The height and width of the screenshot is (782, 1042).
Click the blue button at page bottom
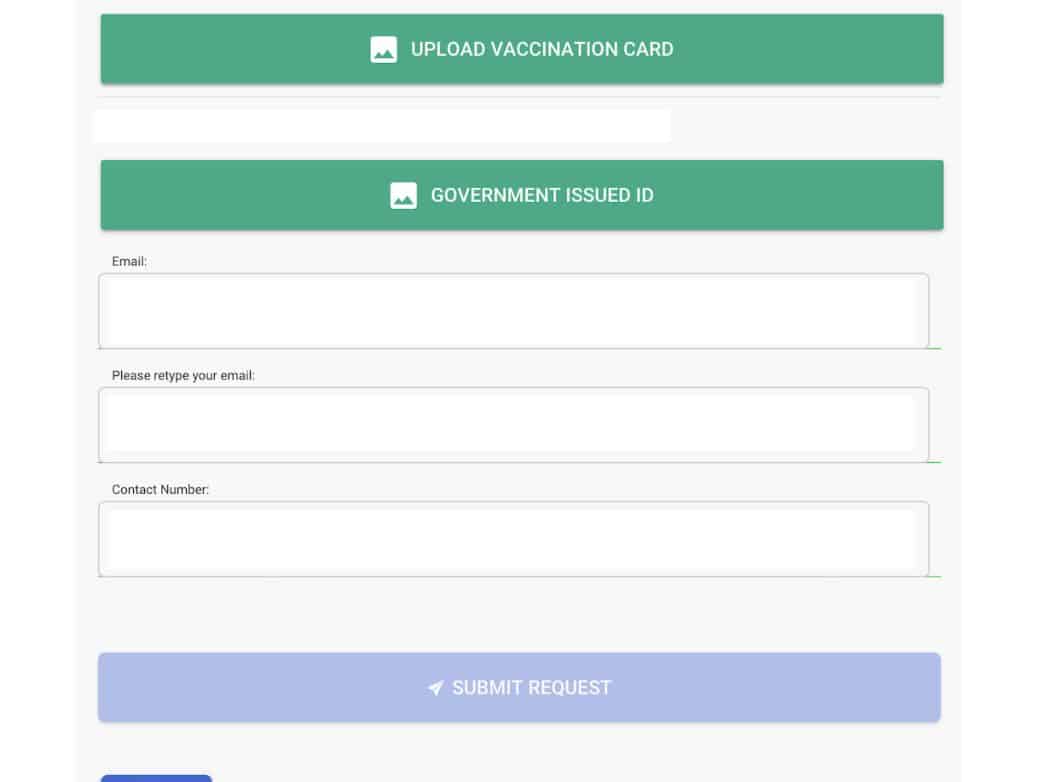(x=156, y=777)
